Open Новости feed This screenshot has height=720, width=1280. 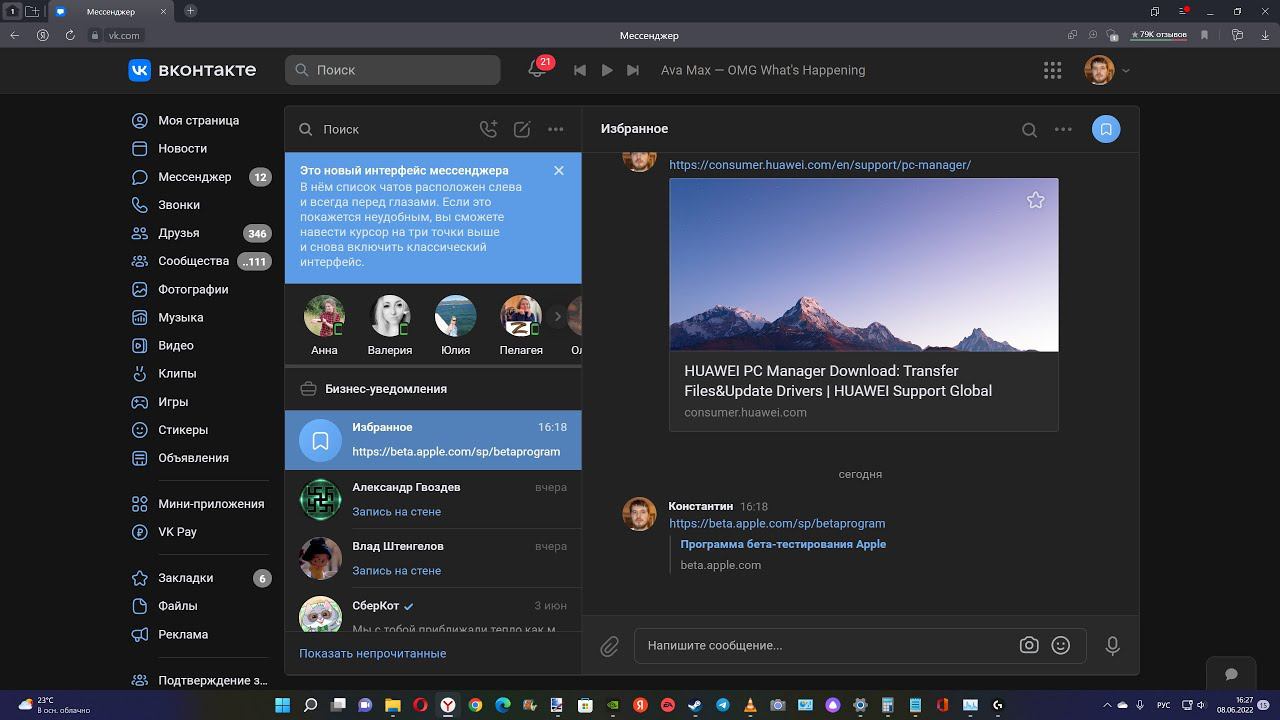tap(182, 148)
